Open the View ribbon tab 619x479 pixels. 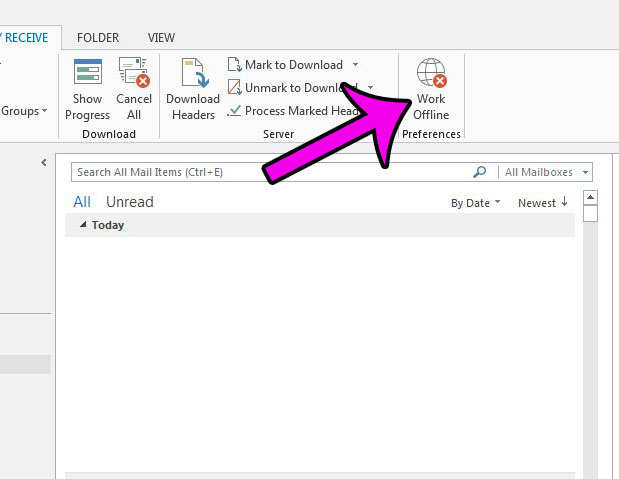coord(161,38)
